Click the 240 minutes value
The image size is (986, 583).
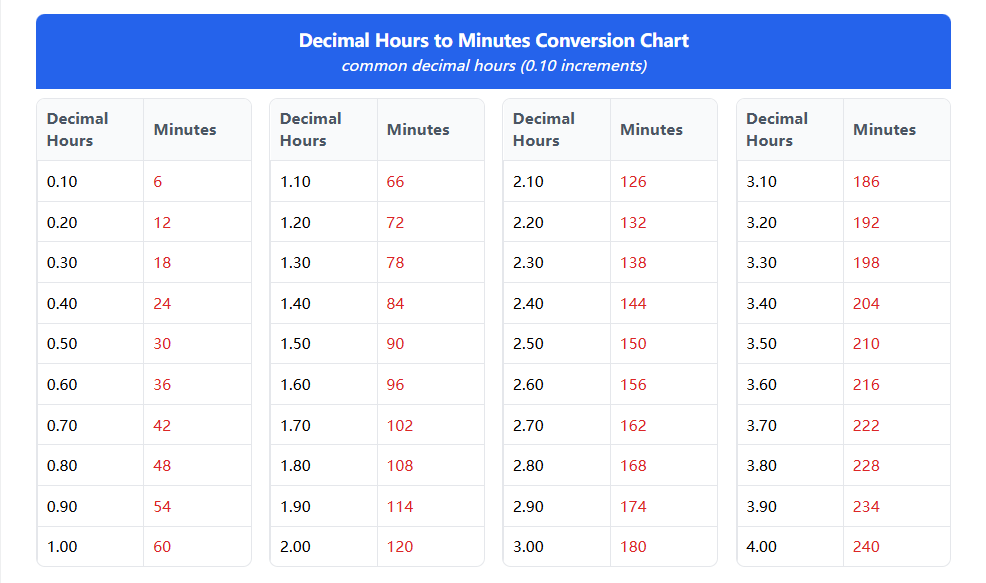(866, 547)
